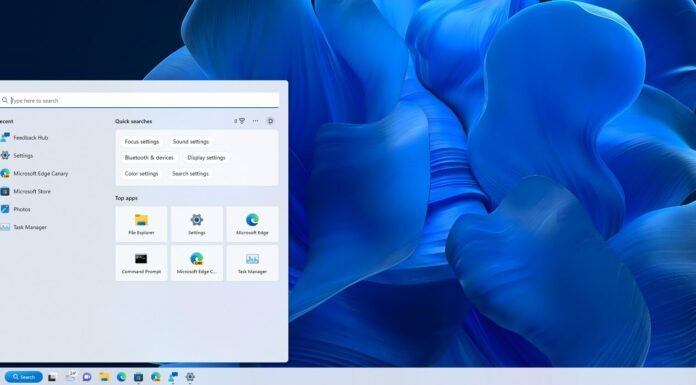Open Microsoft Edge from the taskbar
The width and height of the screenshot is (696, 385).
121,377
